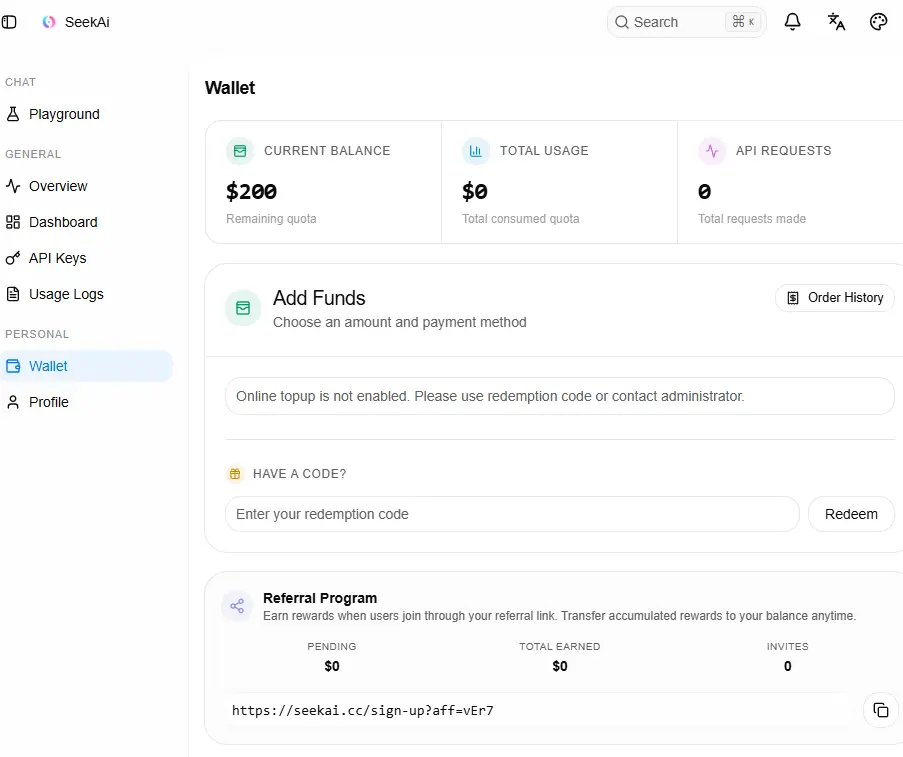Click the API Keys key icon
The image size is (903, 757).
click(x=13, y=258)
